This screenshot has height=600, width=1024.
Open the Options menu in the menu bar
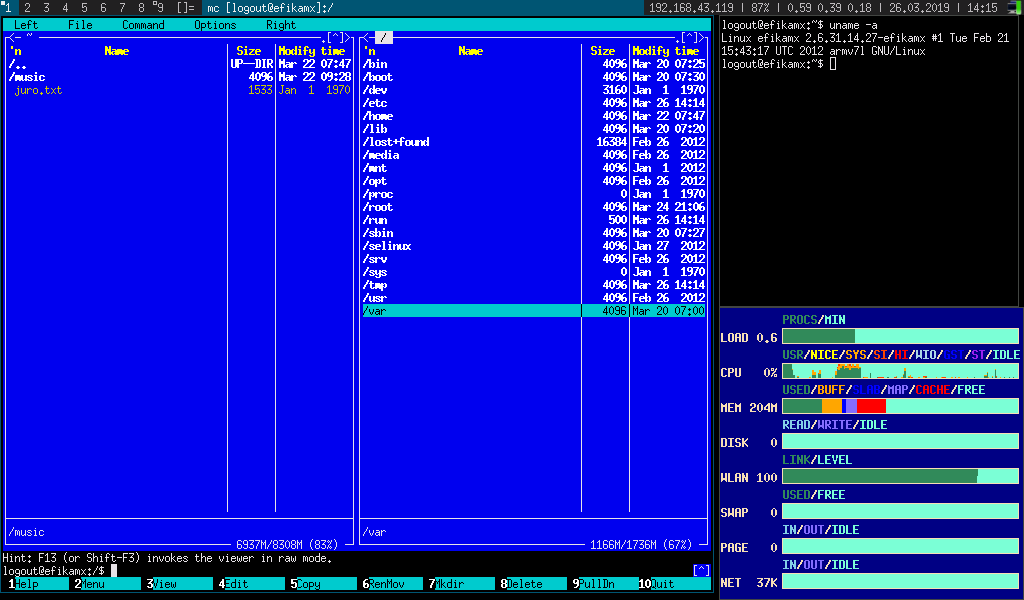[x=215, y=25]
